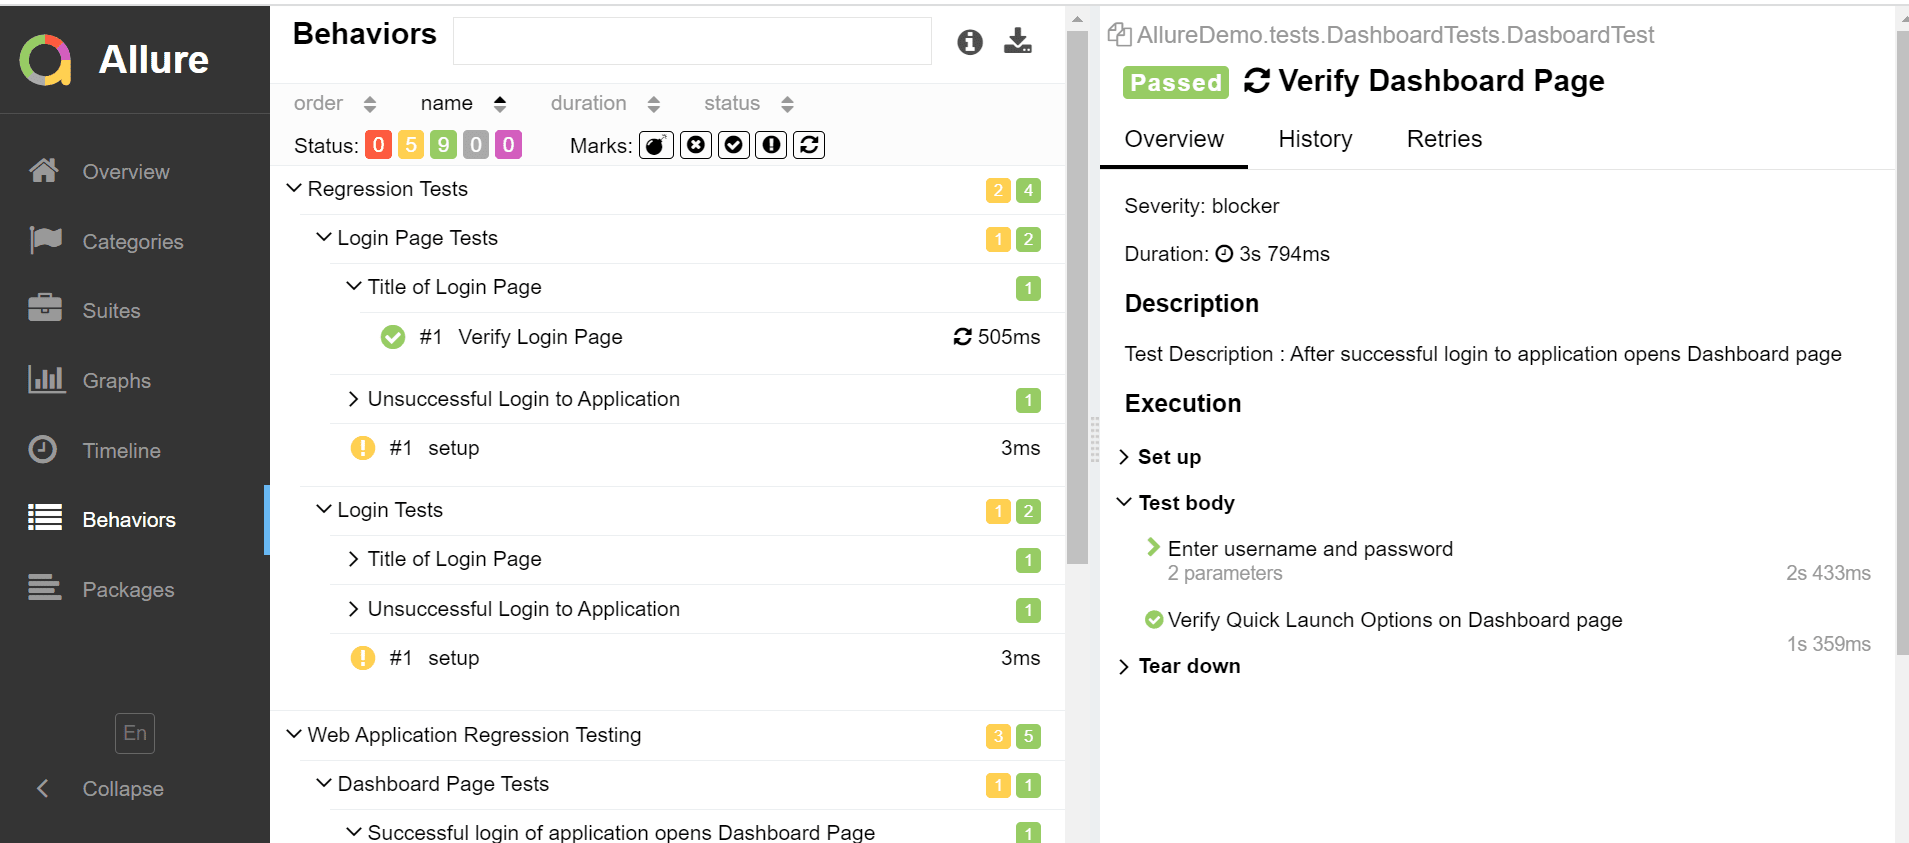Open the Graphs section in the sidebar

point(116,381)
